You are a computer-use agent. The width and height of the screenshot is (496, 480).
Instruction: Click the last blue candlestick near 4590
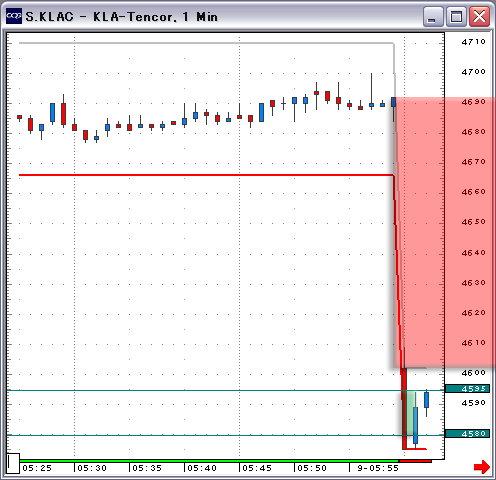click(x=426, y=400)
